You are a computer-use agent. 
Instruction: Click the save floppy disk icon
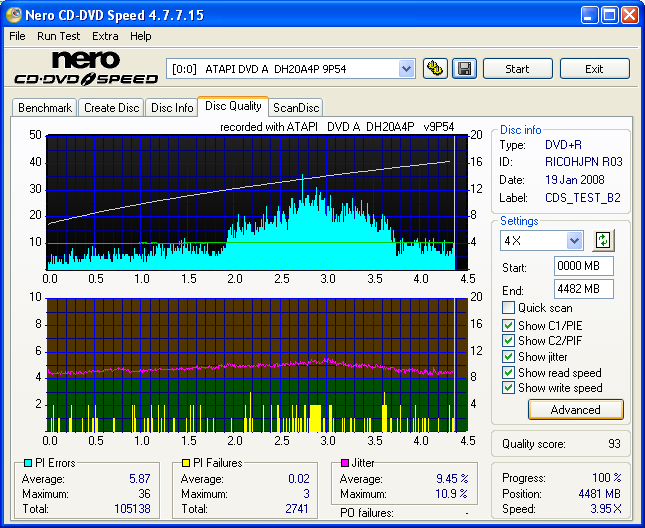(464, 68)
